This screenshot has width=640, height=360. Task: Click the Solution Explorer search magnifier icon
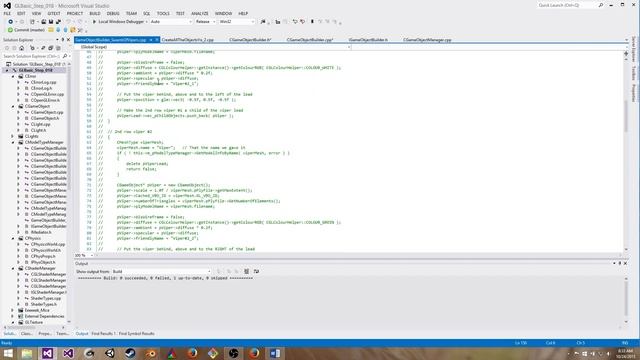click(x=64, y=56)
